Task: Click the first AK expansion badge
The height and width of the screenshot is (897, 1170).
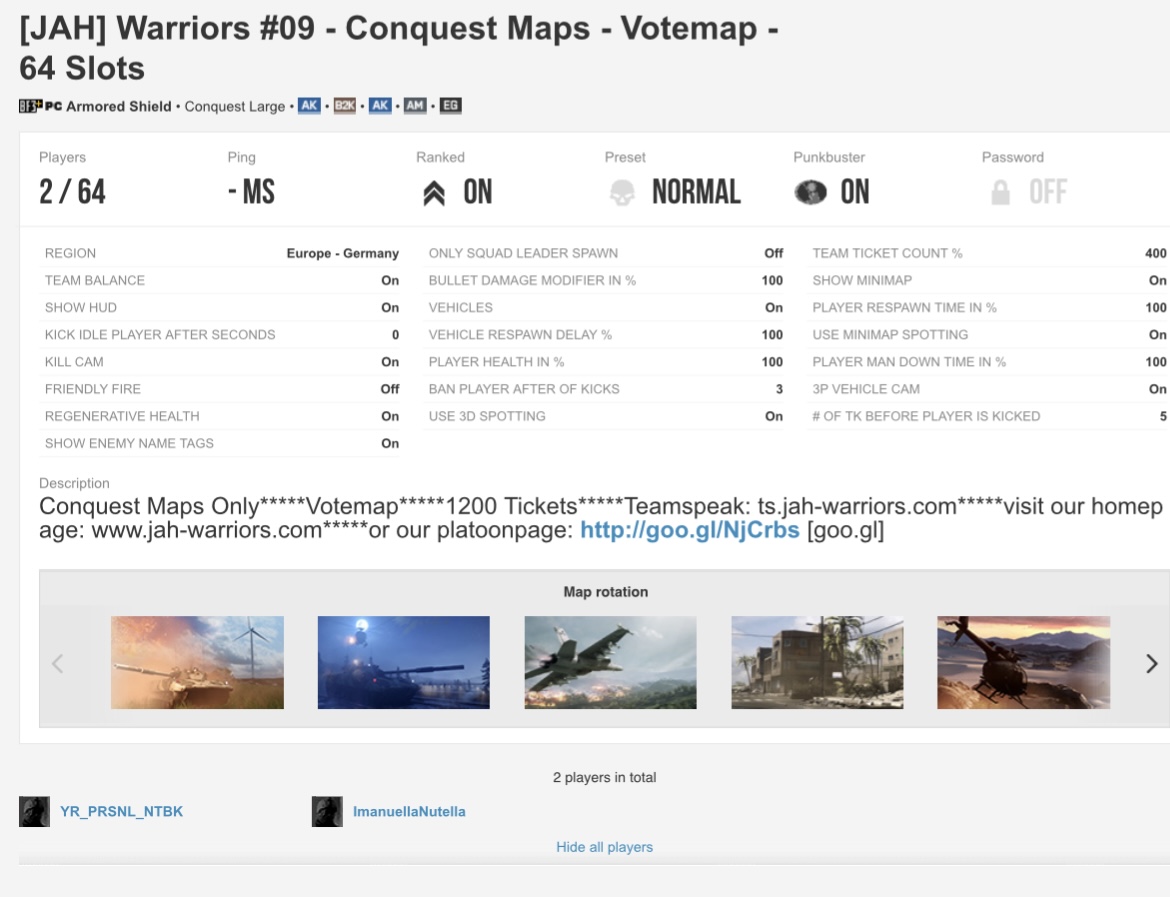Action: (309, 105)
